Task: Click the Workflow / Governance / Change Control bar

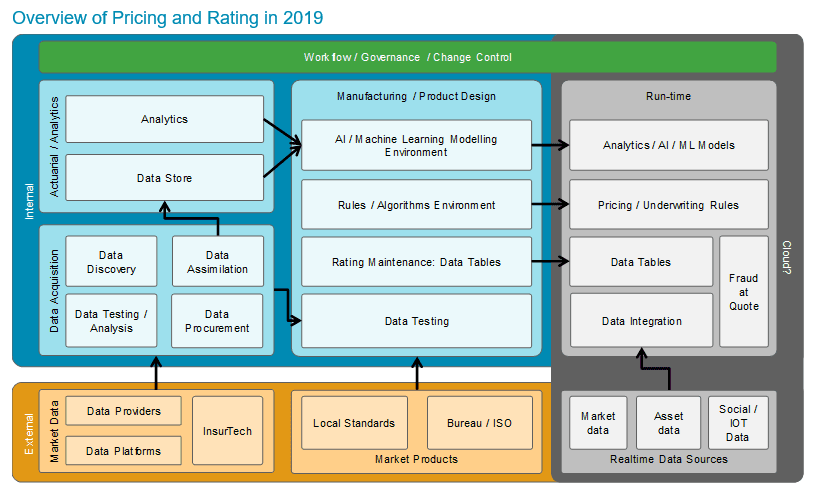Action: [407, 57]
